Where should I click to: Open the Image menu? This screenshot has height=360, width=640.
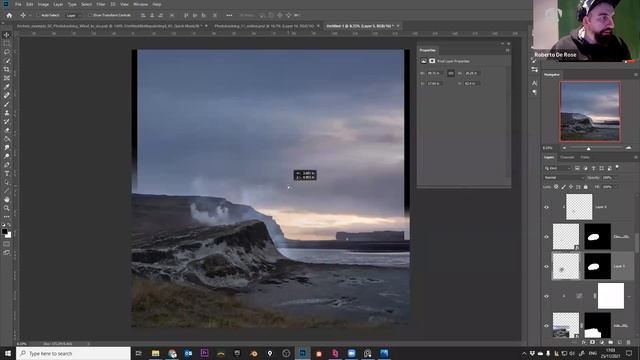point(43,4)
